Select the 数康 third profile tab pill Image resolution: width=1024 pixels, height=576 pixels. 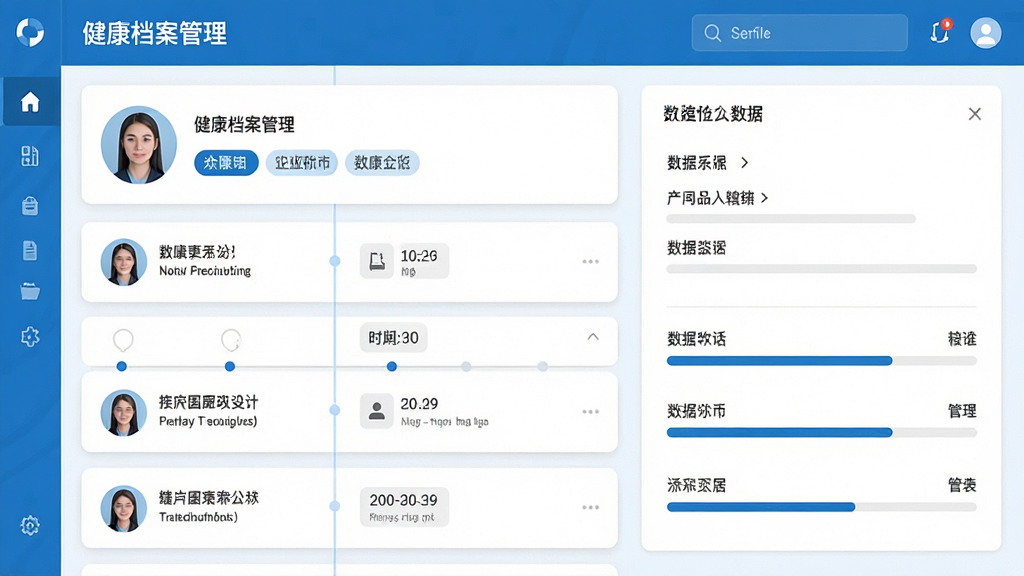pyautogui.click(x=382, y=163)
